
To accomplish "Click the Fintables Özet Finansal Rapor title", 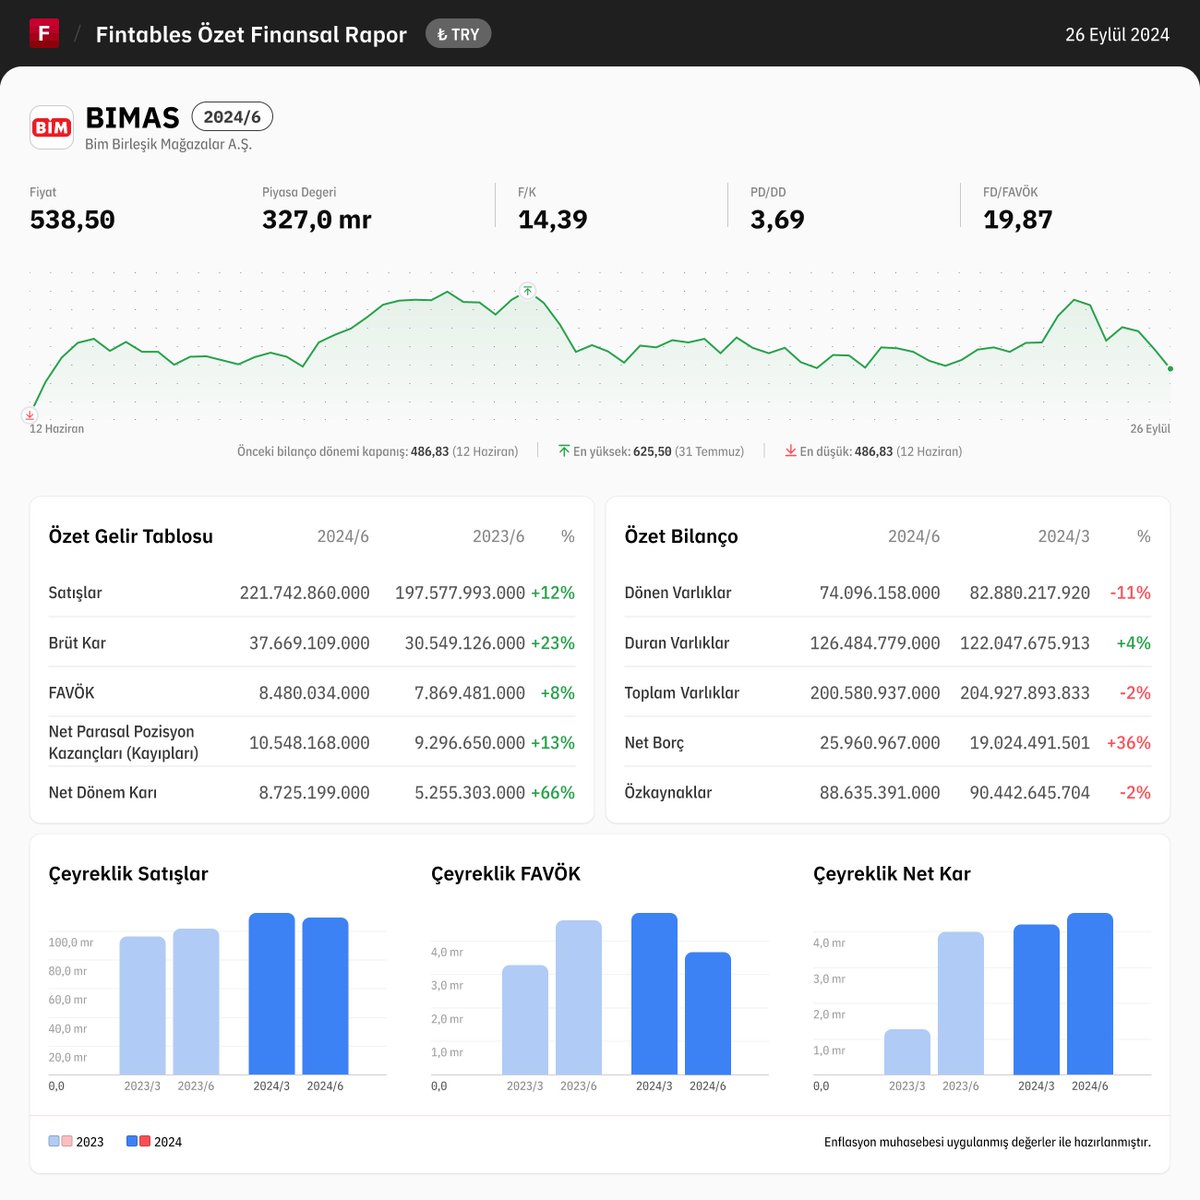I will (x=251, y=34).
